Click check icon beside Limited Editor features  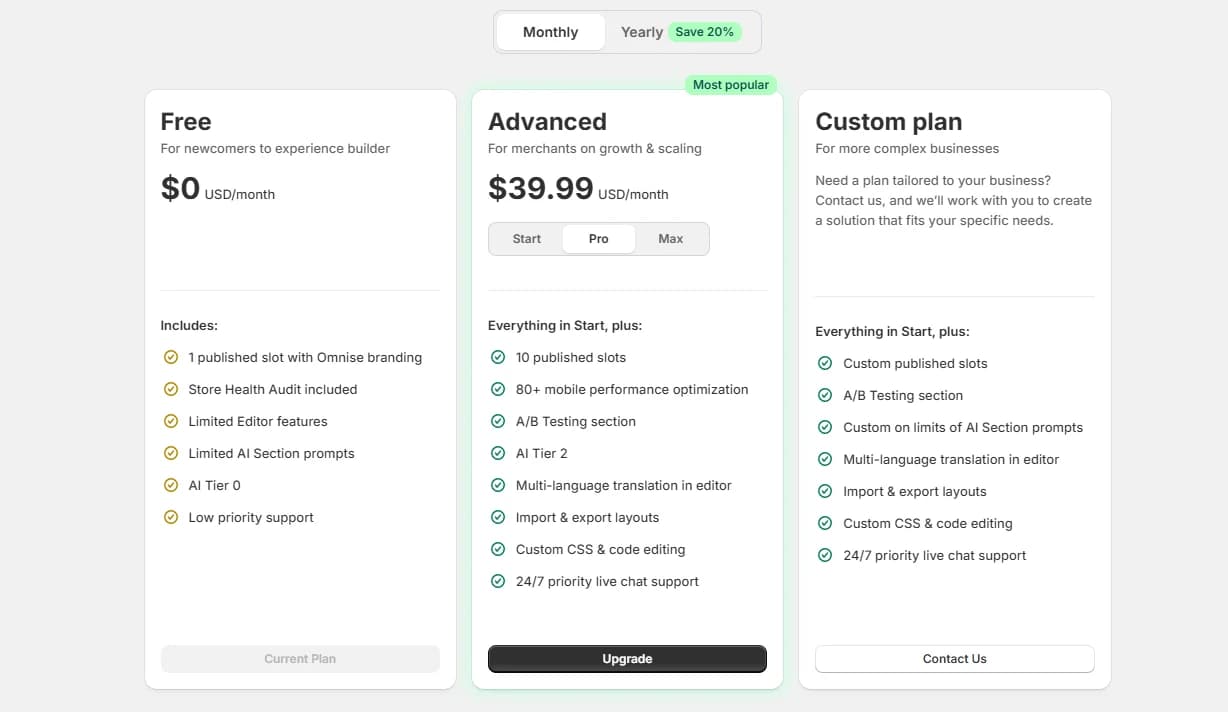tap(171, 421)
